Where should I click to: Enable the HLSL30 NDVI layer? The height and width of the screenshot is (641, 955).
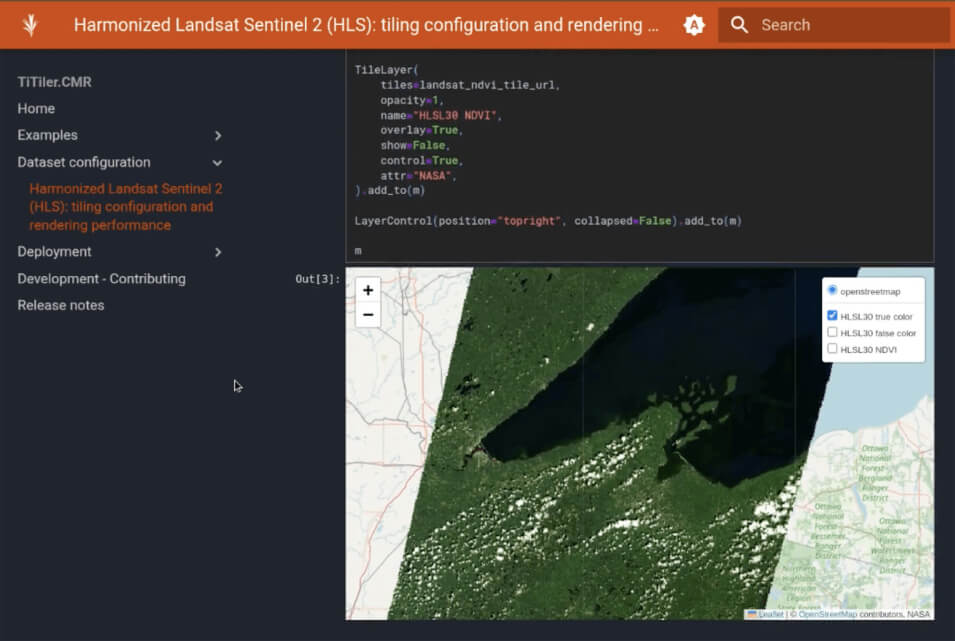[833, 349]
